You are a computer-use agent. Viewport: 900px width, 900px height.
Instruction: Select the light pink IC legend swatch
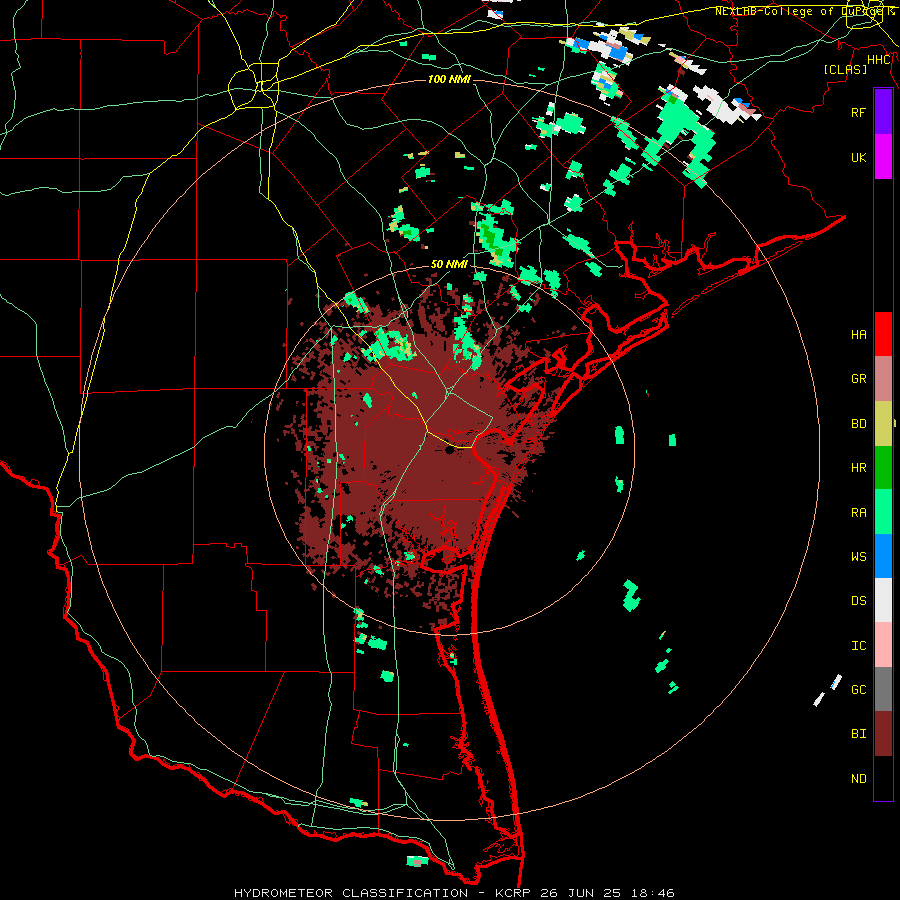pyautogui.click(x=883, y=645)
